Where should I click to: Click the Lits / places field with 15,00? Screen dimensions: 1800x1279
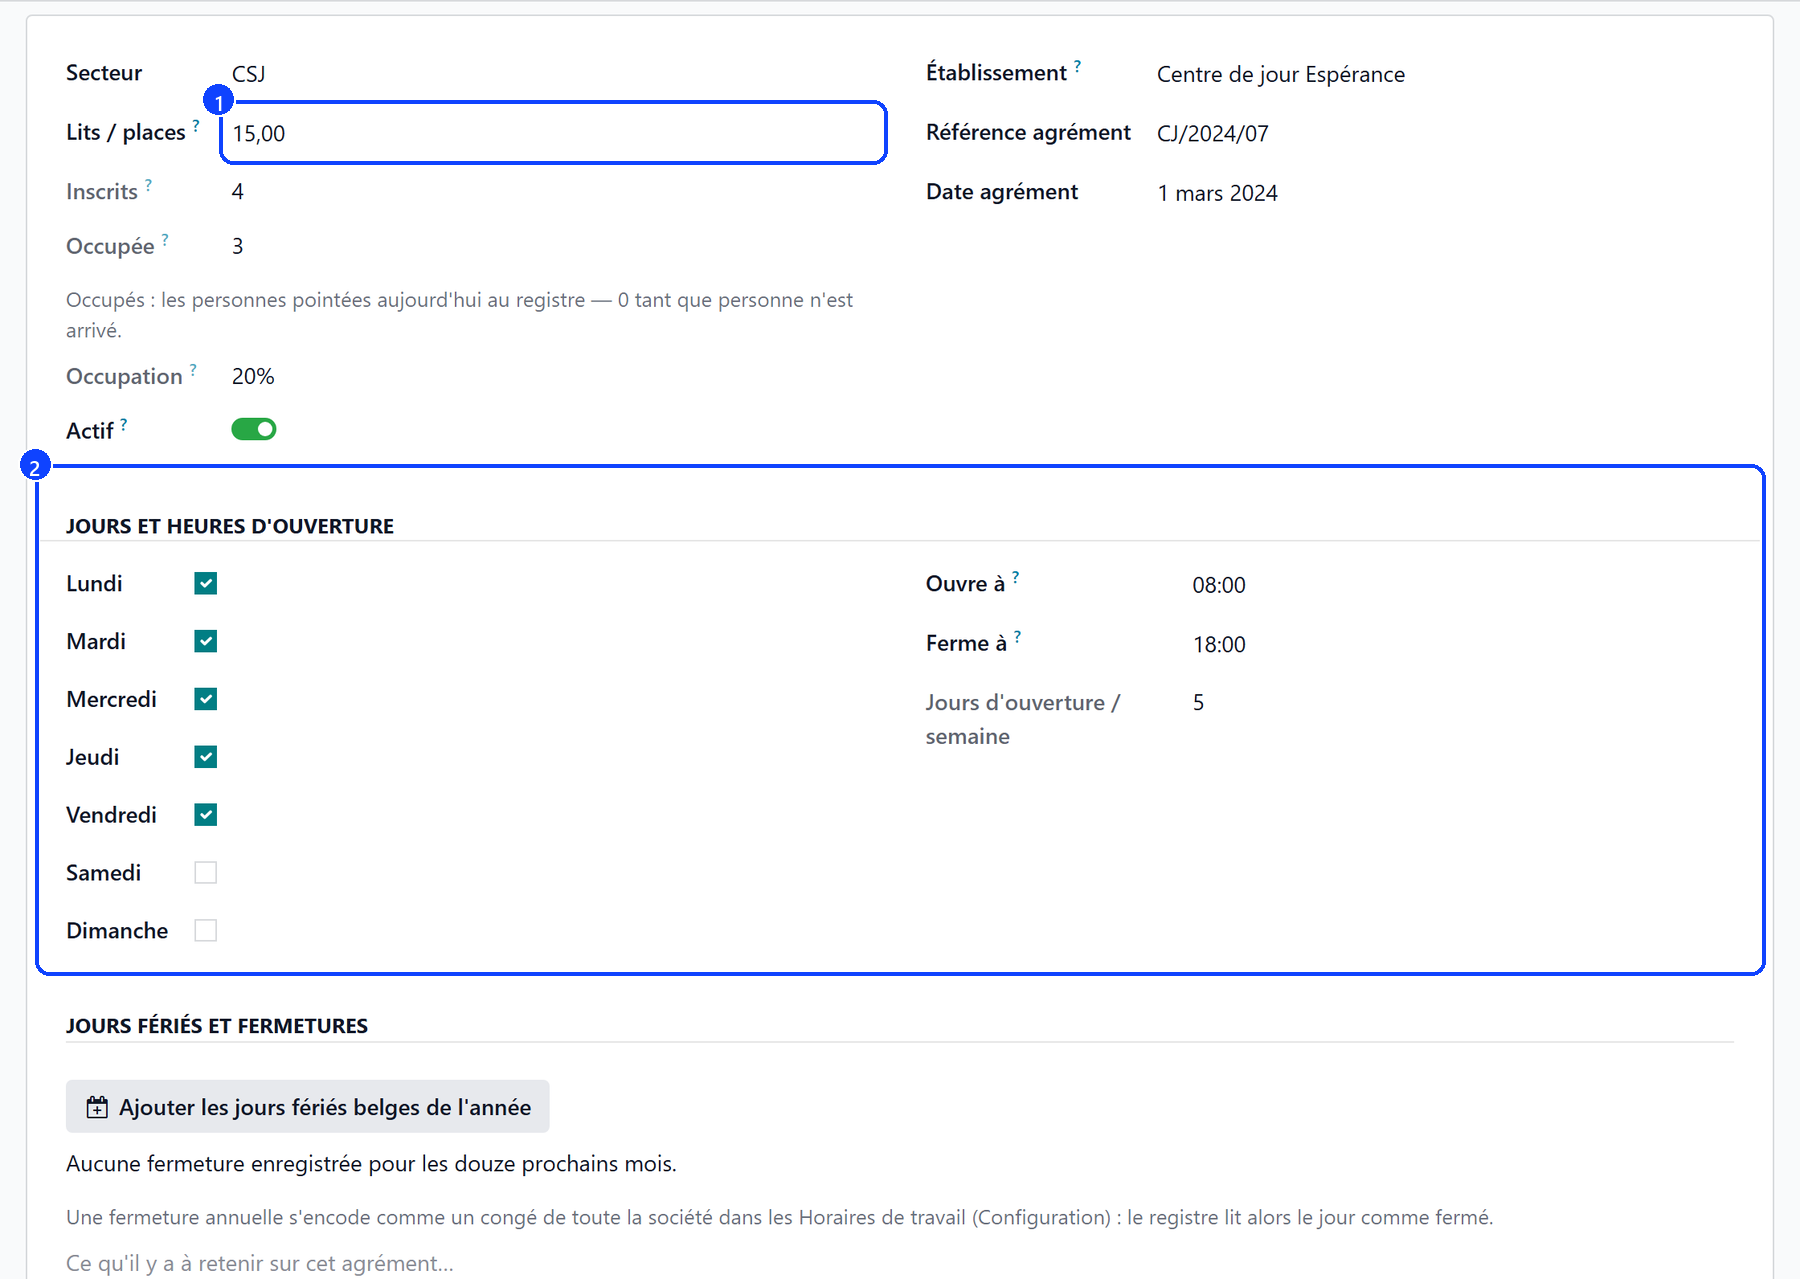(x=553, y=133)
